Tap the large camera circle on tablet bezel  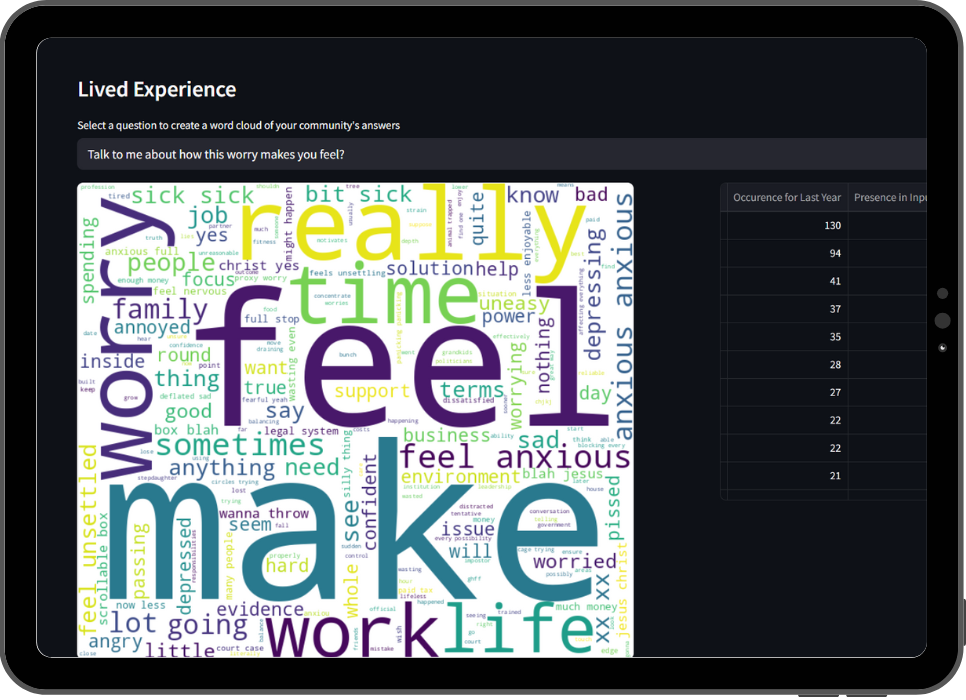[941, 320]
